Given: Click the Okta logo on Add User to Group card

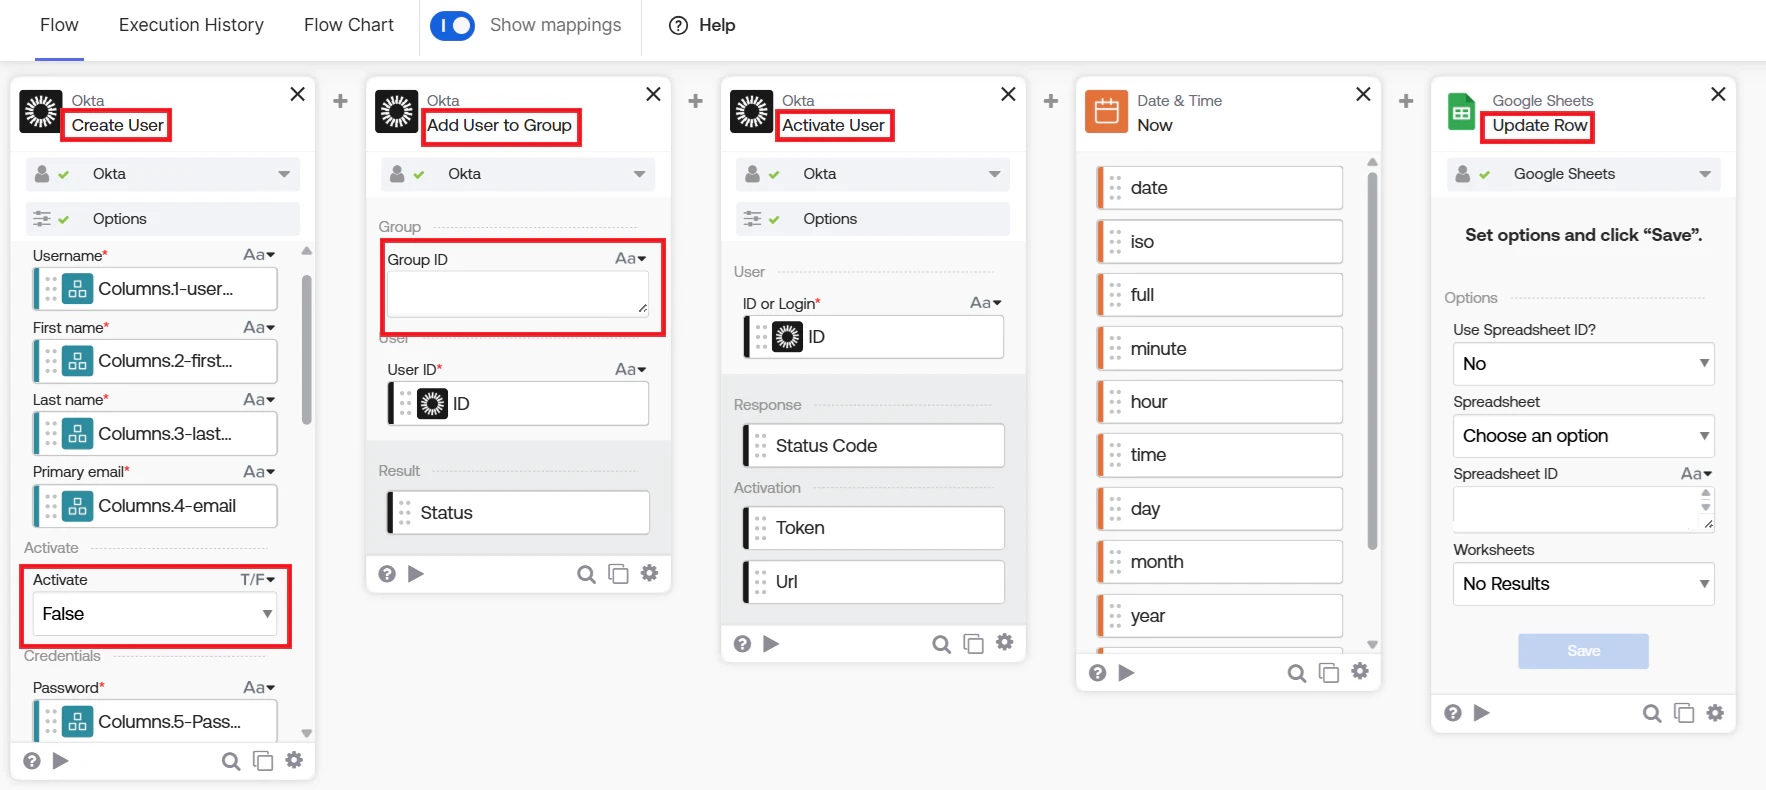Looking at the screenshot, I should tap(396, 112).
